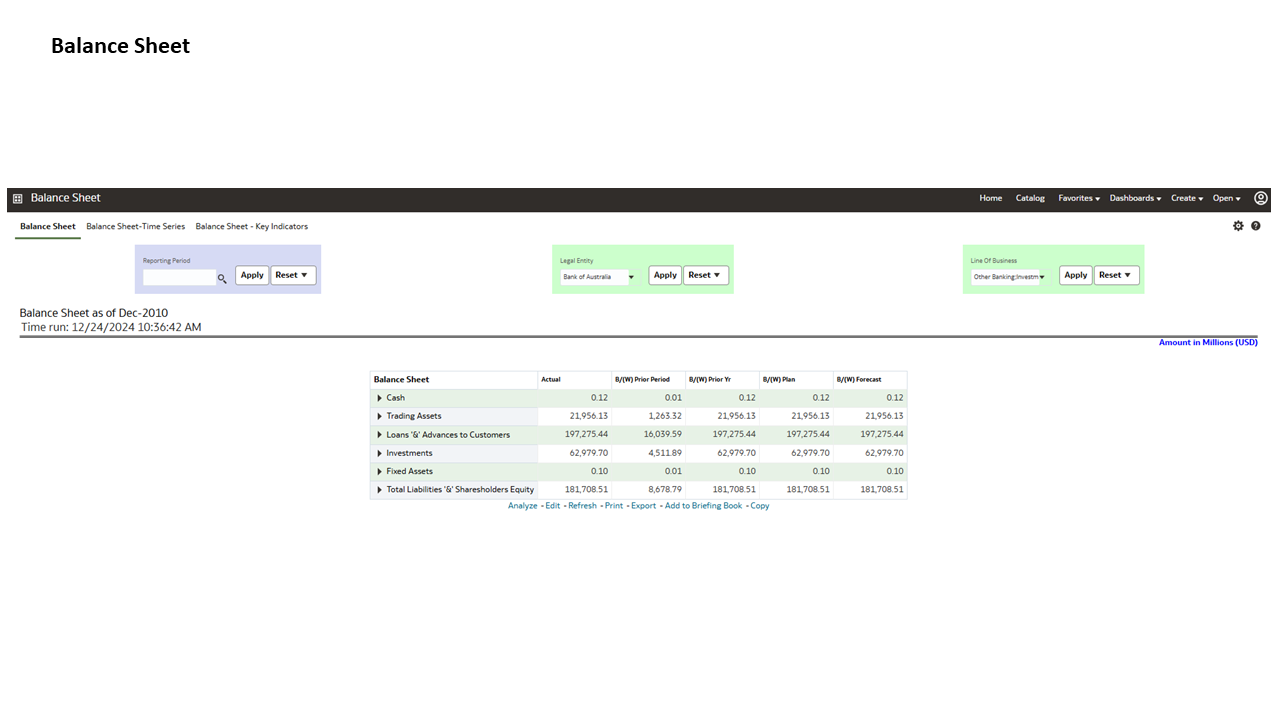
Task: Expand the Trading Assets row
Action: point(380,416)
